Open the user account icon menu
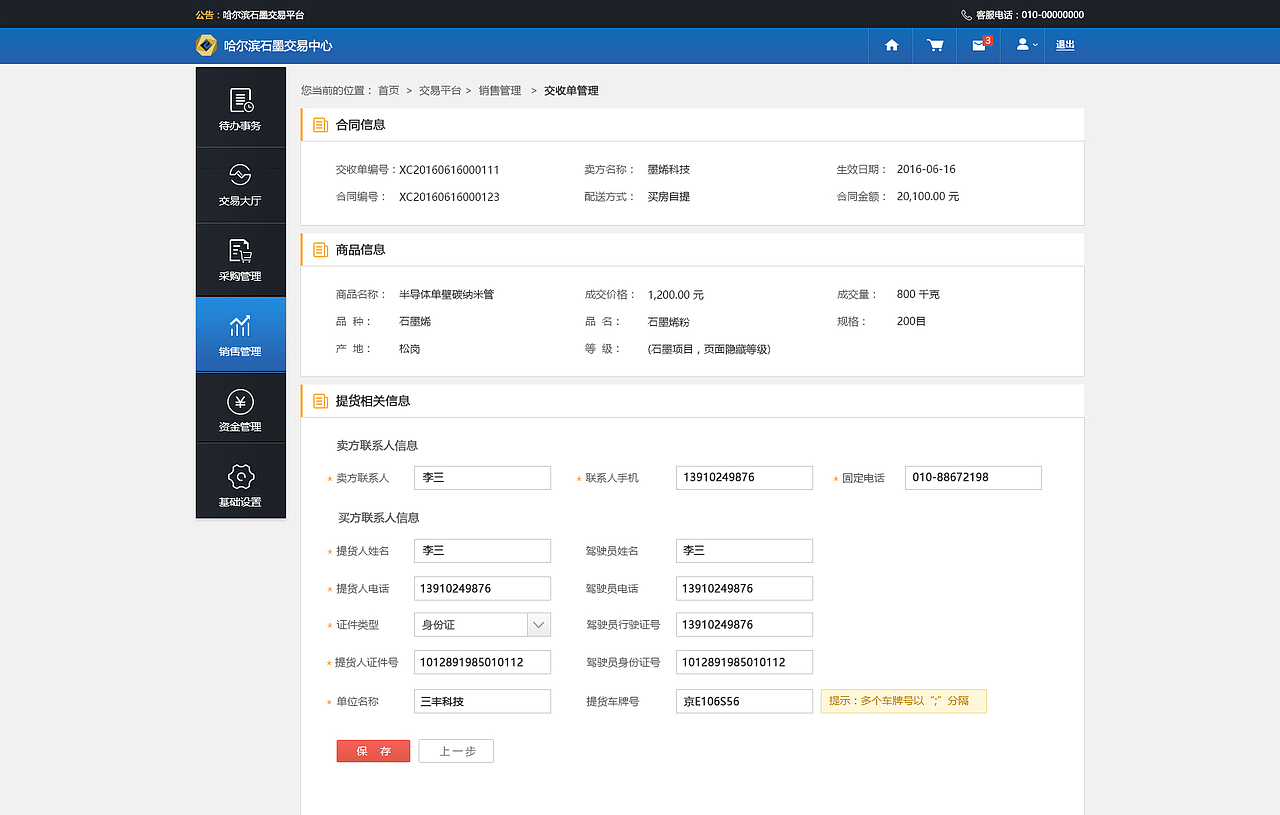The image size is (1280, 815). [1023, 45]
